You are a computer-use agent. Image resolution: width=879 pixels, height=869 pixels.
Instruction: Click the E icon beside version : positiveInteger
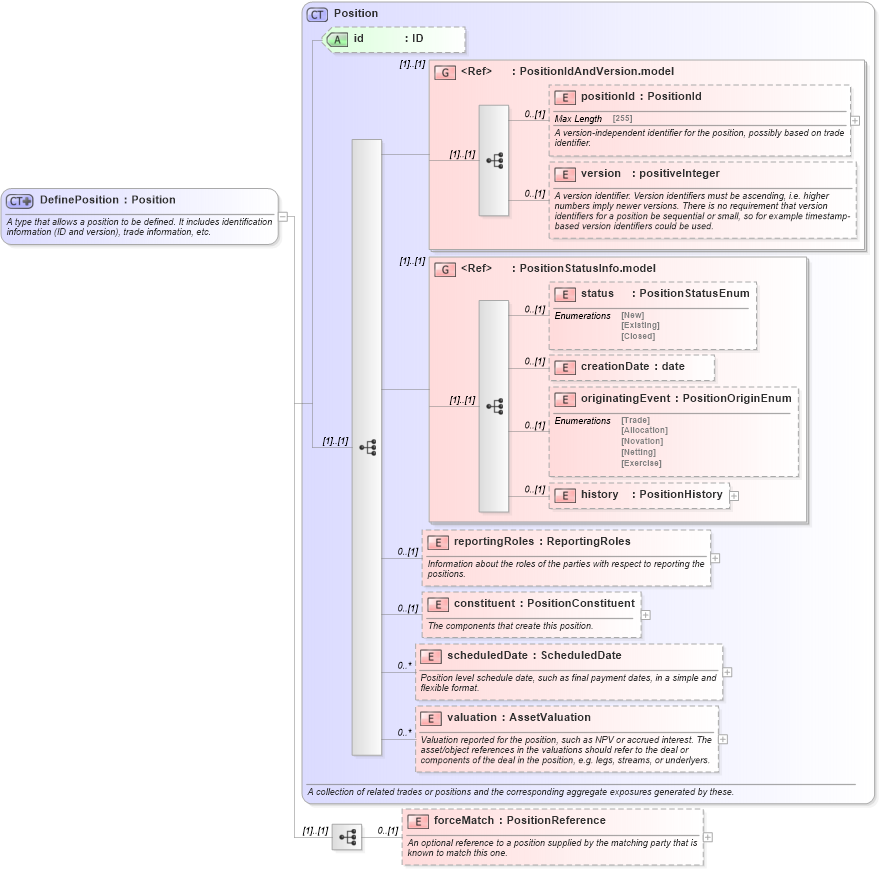565,173
